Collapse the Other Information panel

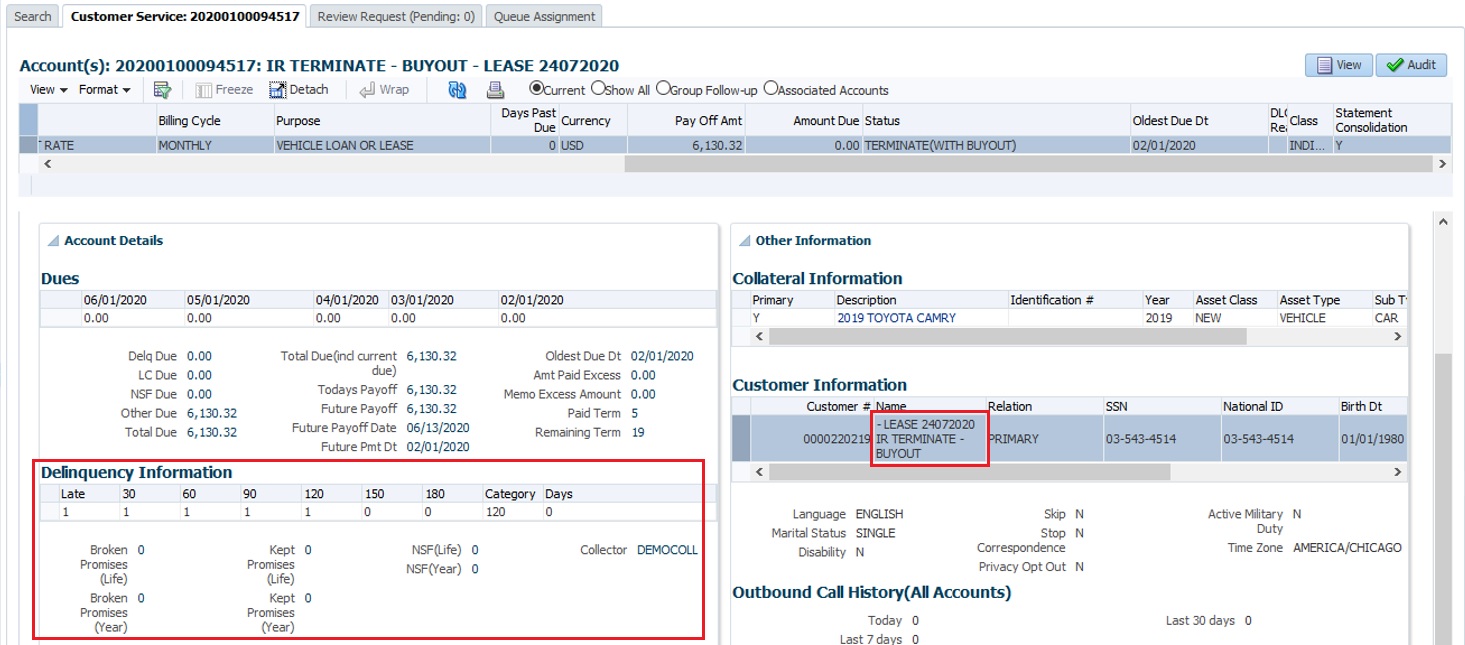point(744,241)
